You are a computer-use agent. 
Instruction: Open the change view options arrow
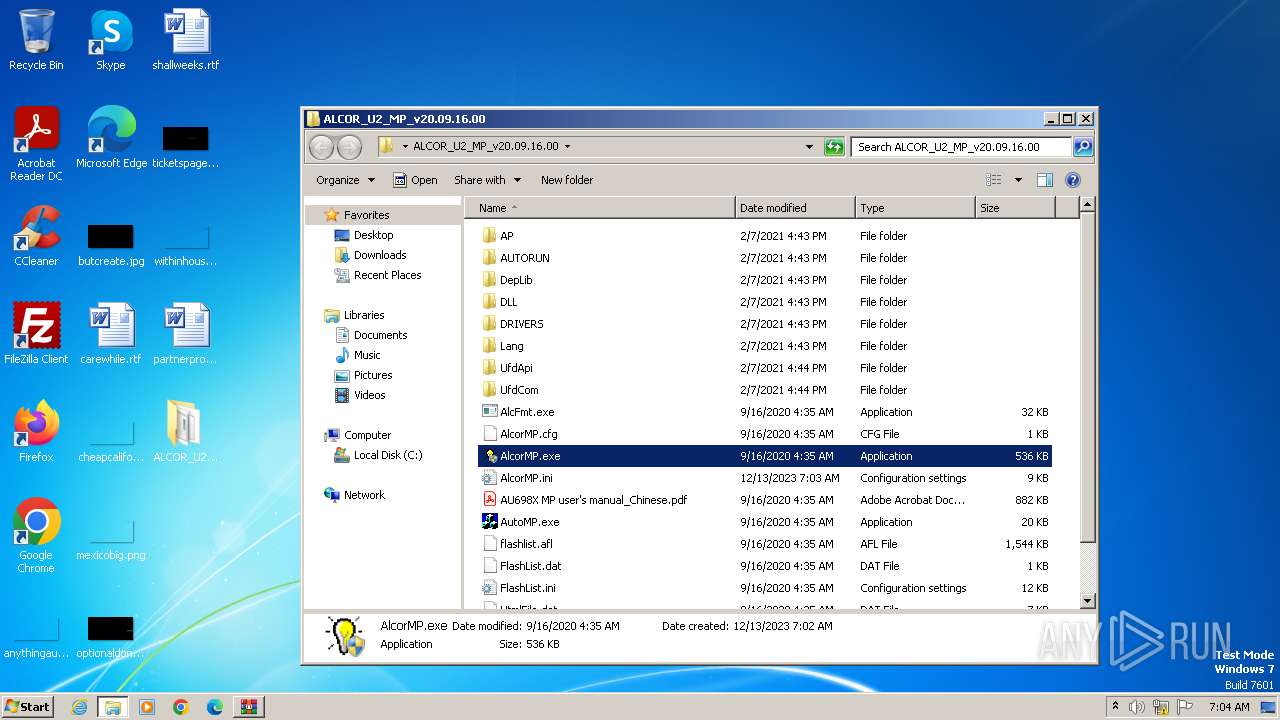[x=1018, y=180]
